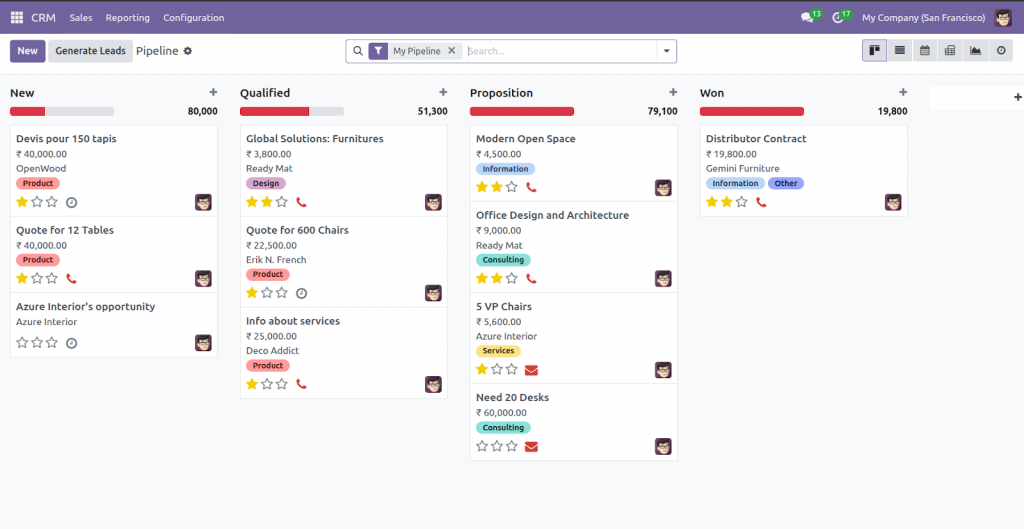The height and width of the screenshot is (529, 1024).
Task: Open the Configuration menu
Action: pos(193,18)
